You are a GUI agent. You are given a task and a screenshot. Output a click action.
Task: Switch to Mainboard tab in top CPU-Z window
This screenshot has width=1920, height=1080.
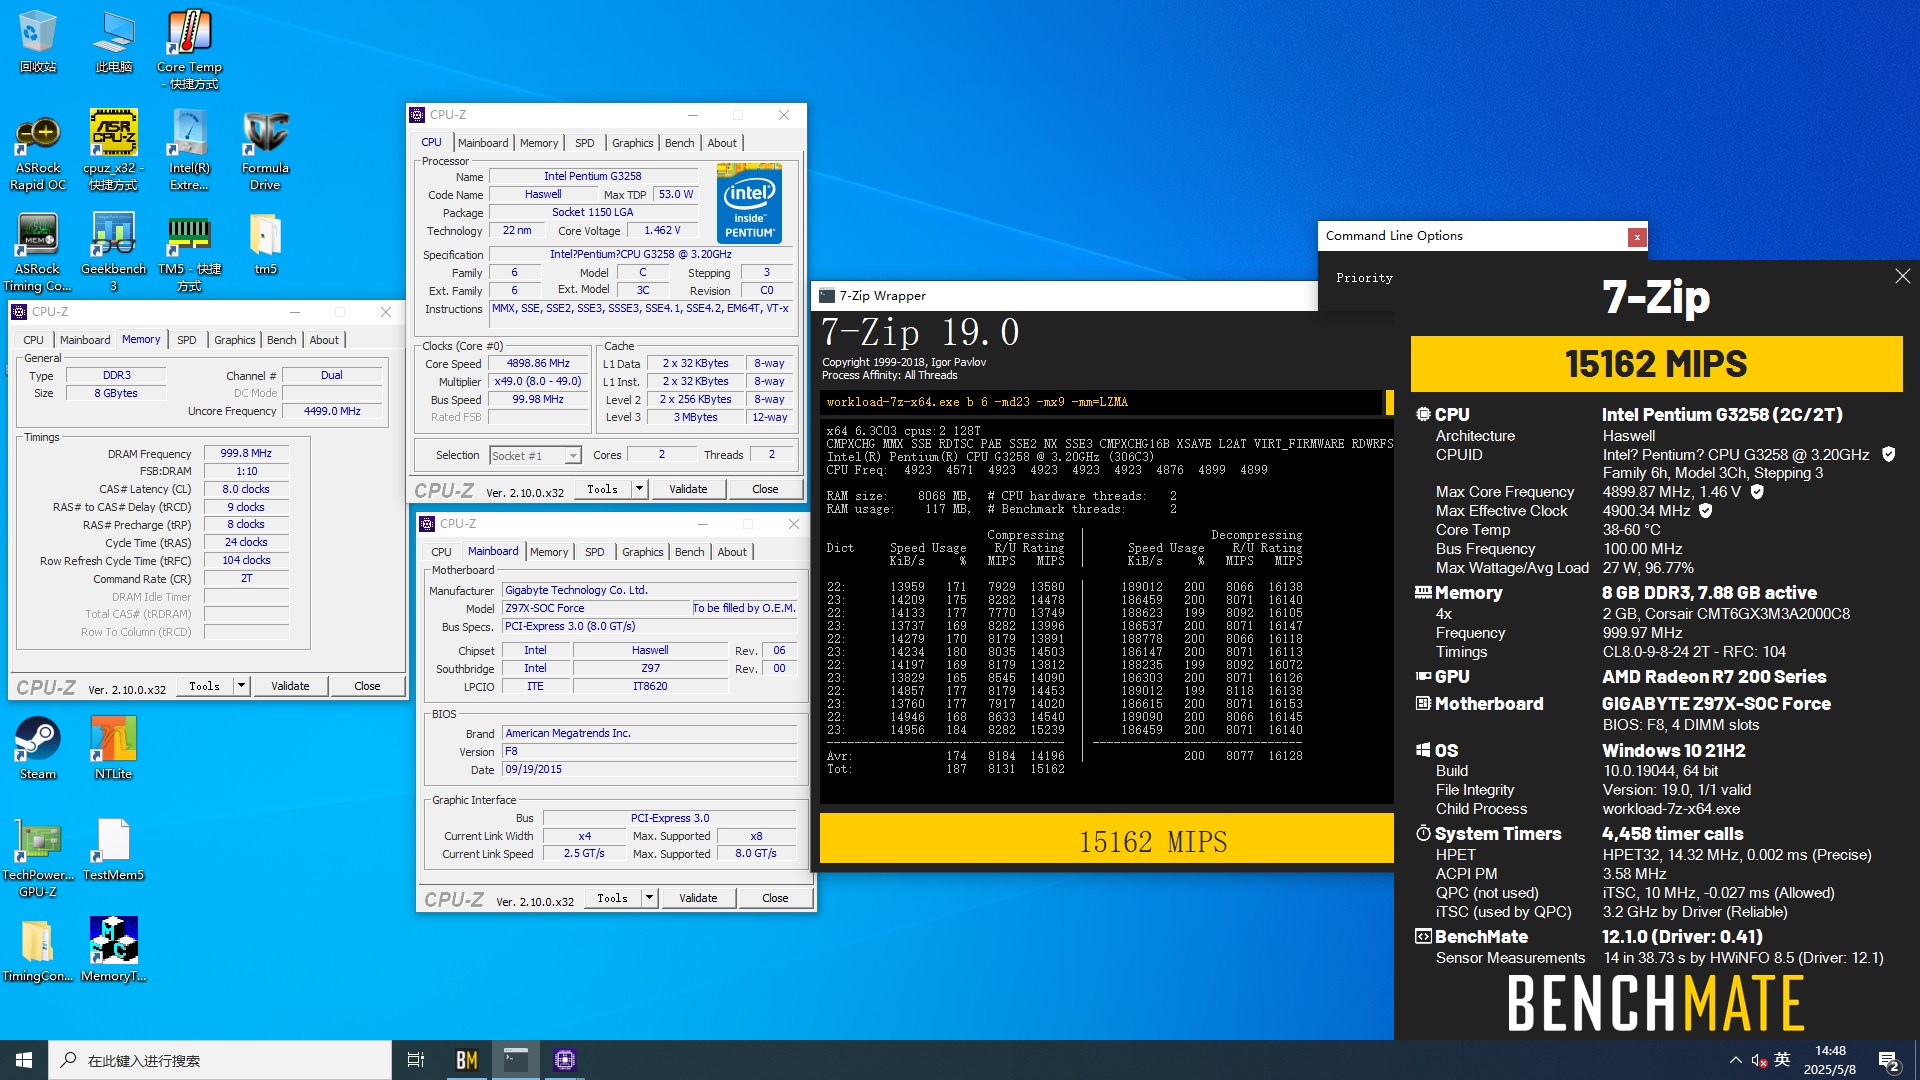pyautogui.click(x=483, y=143)
